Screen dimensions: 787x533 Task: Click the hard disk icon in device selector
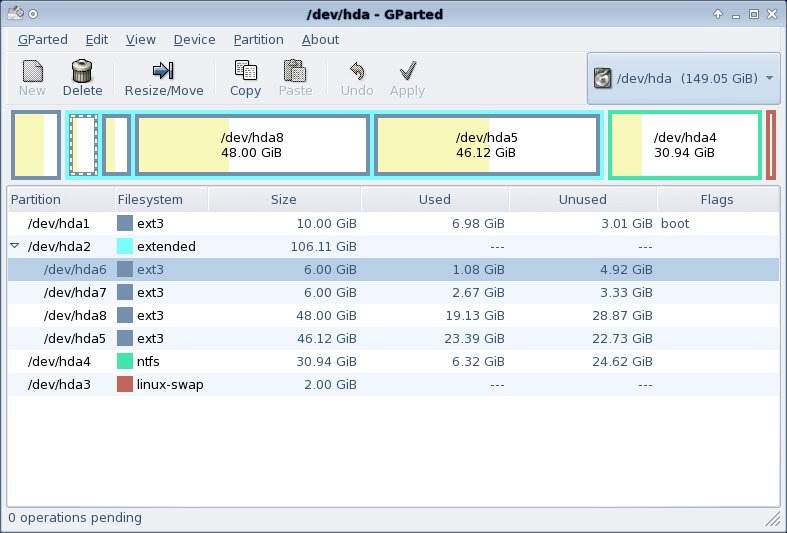pos(602,78)
